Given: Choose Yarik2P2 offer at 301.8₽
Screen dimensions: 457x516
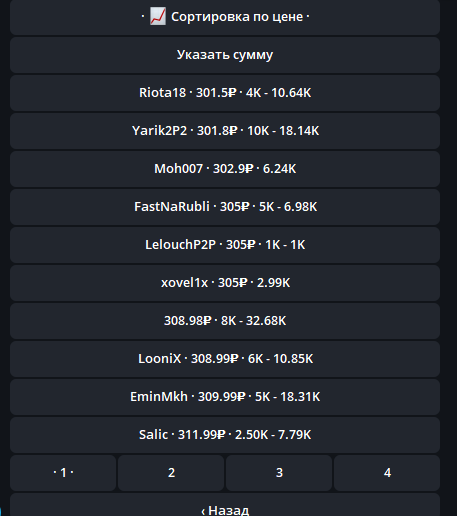Looking at the screenshot, I should point(225,131).
